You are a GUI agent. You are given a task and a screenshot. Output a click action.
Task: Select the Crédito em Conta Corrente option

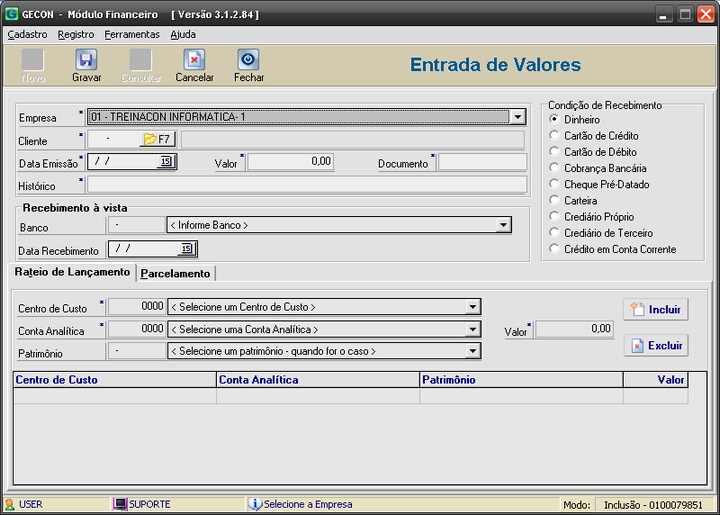point(554,249)
